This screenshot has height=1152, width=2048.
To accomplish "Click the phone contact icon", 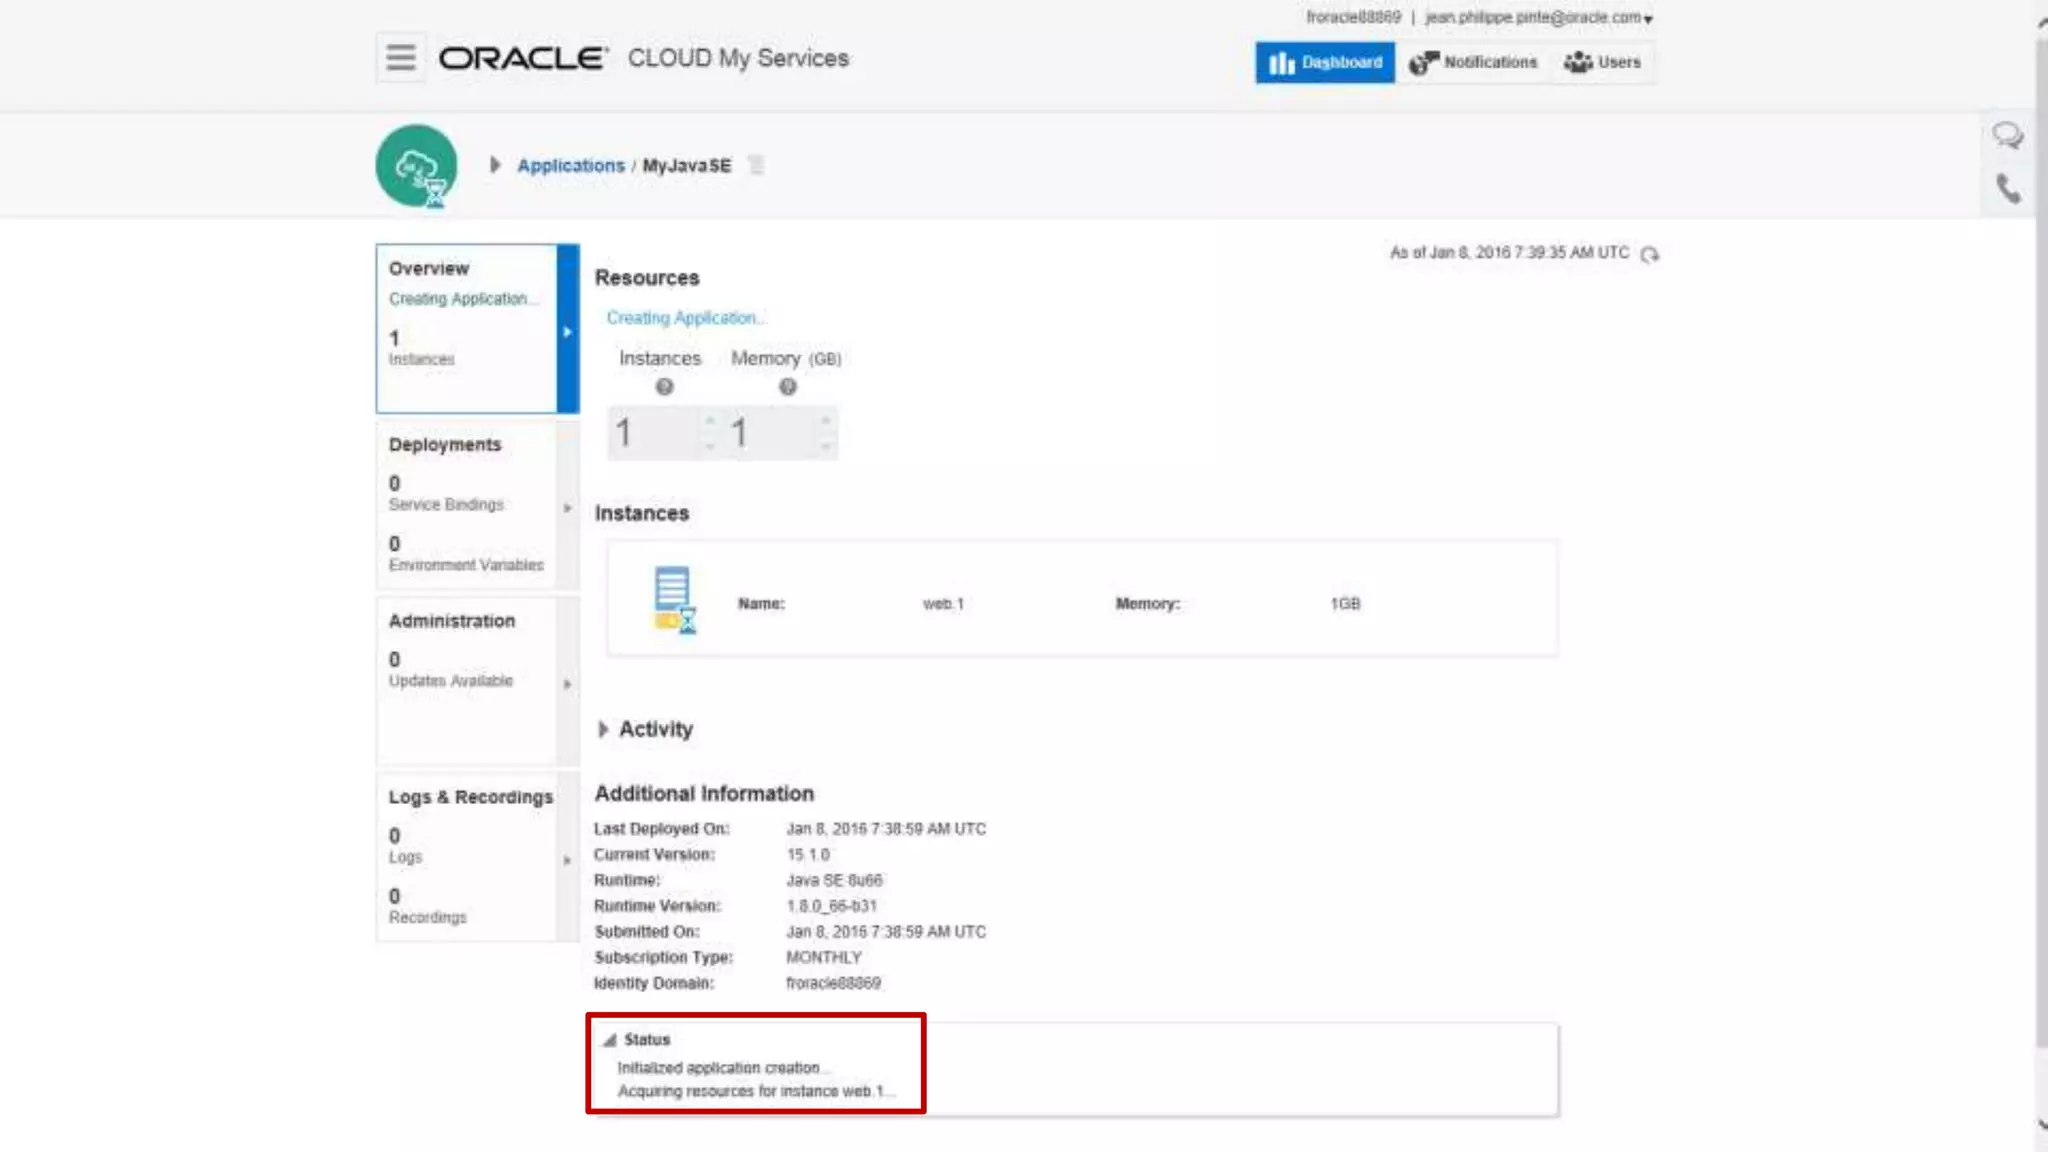I will 2008,188.
